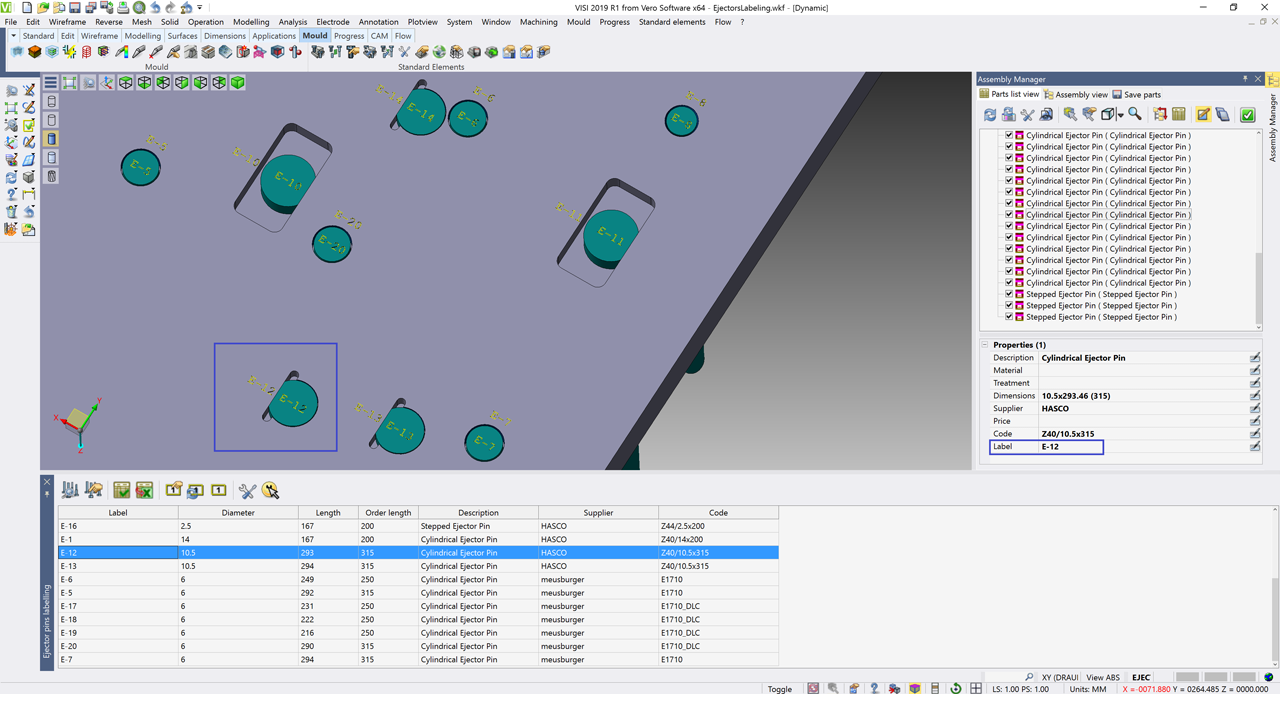1280x720 pixels.
Task: Click the refresh icon in the status bar
Action: pos(955,689)
